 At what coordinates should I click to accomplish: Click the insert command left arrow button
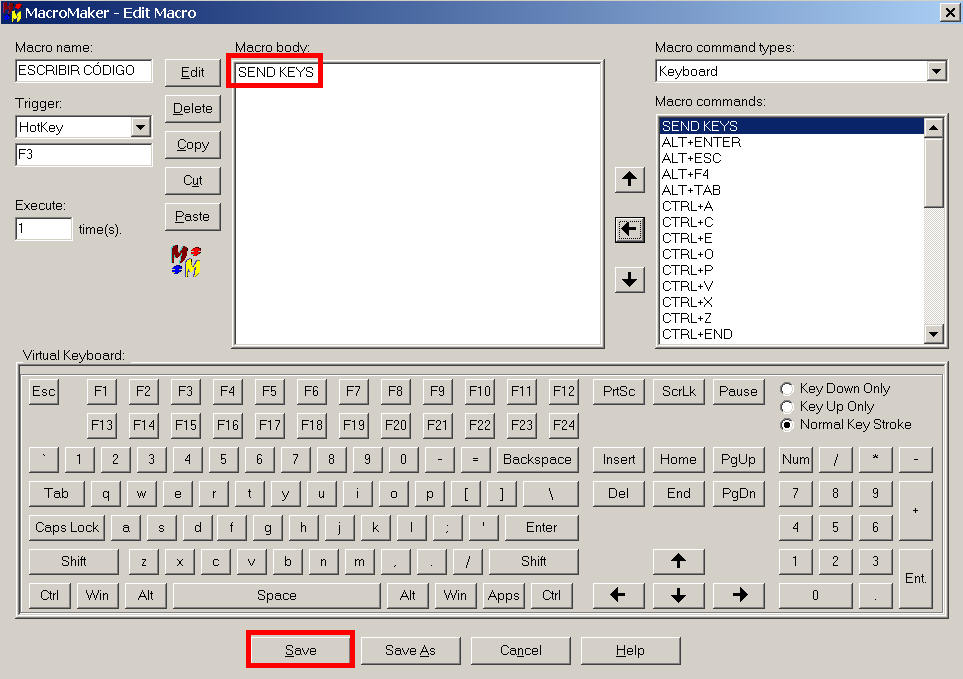point(629,230)
